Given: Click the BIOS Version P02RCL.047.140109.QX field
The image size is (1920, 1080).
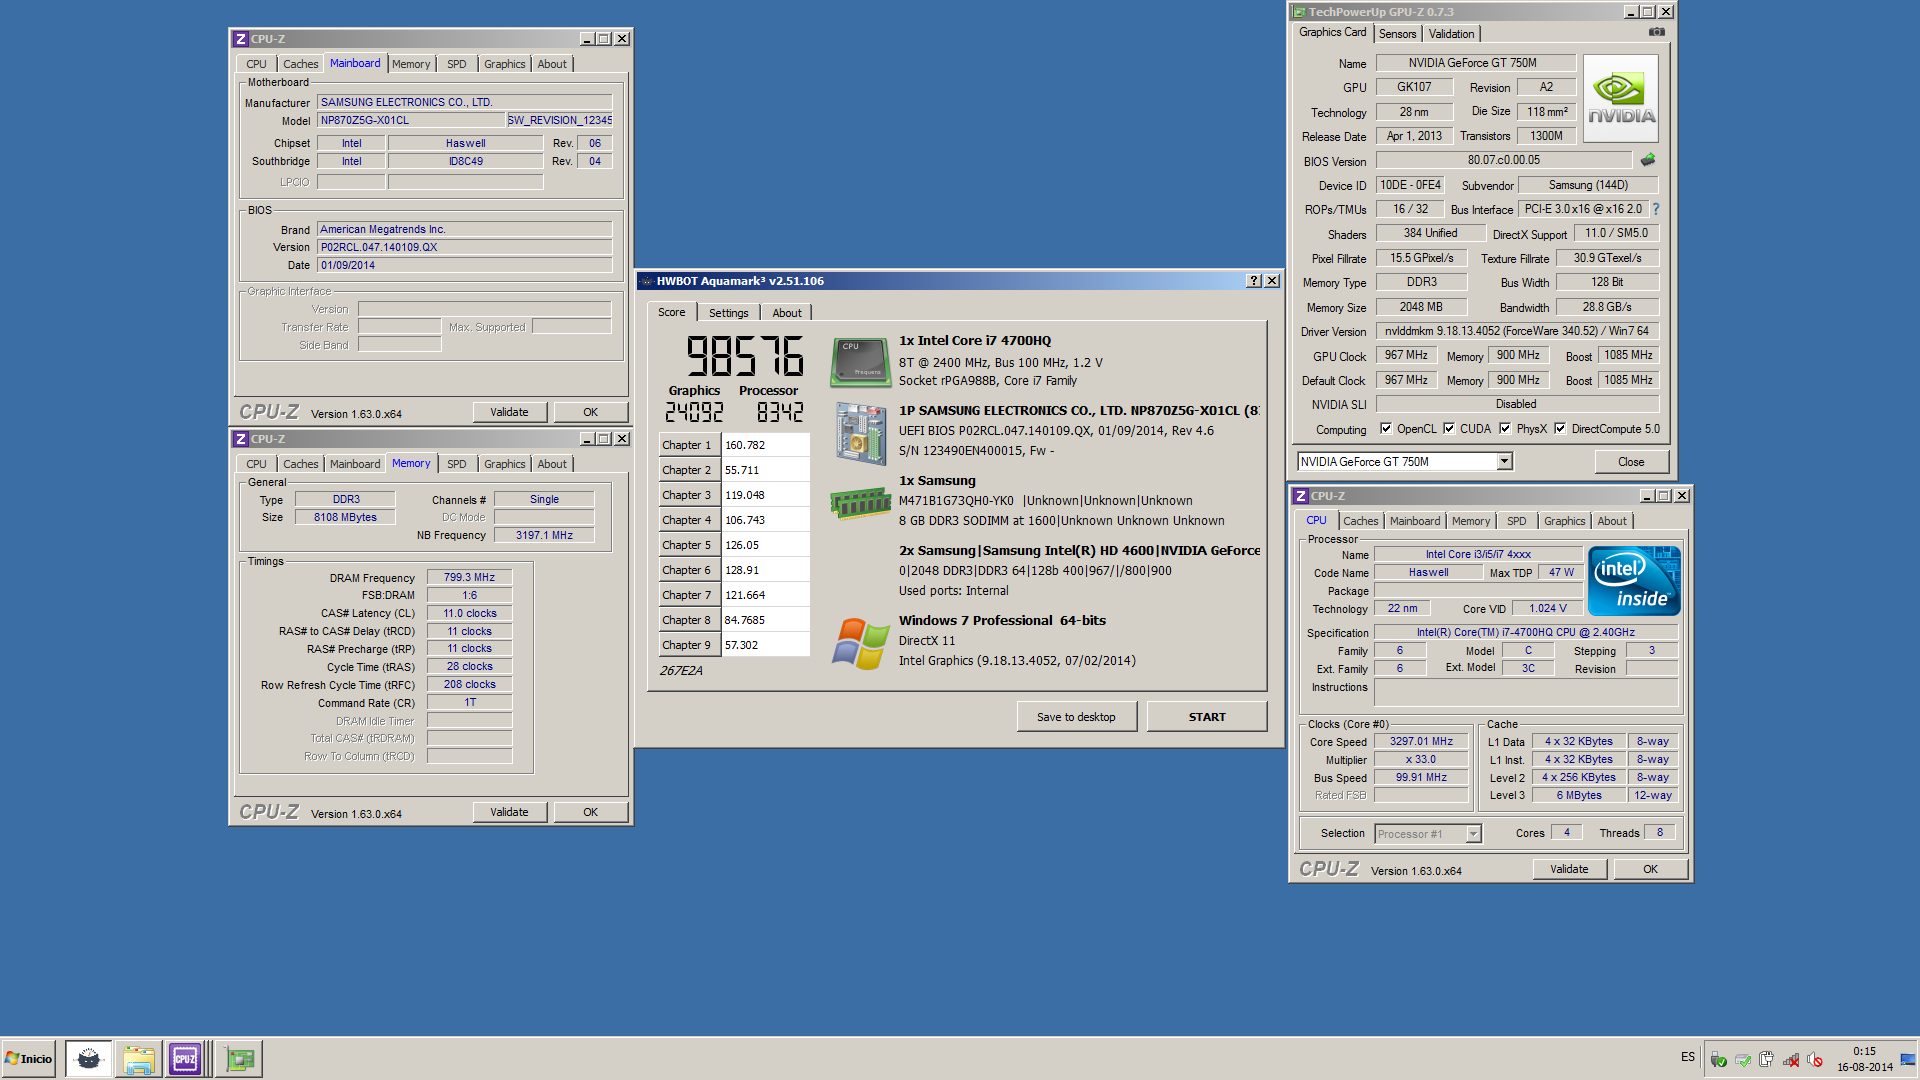Looking at the screenshot, I should pos(465,247).
